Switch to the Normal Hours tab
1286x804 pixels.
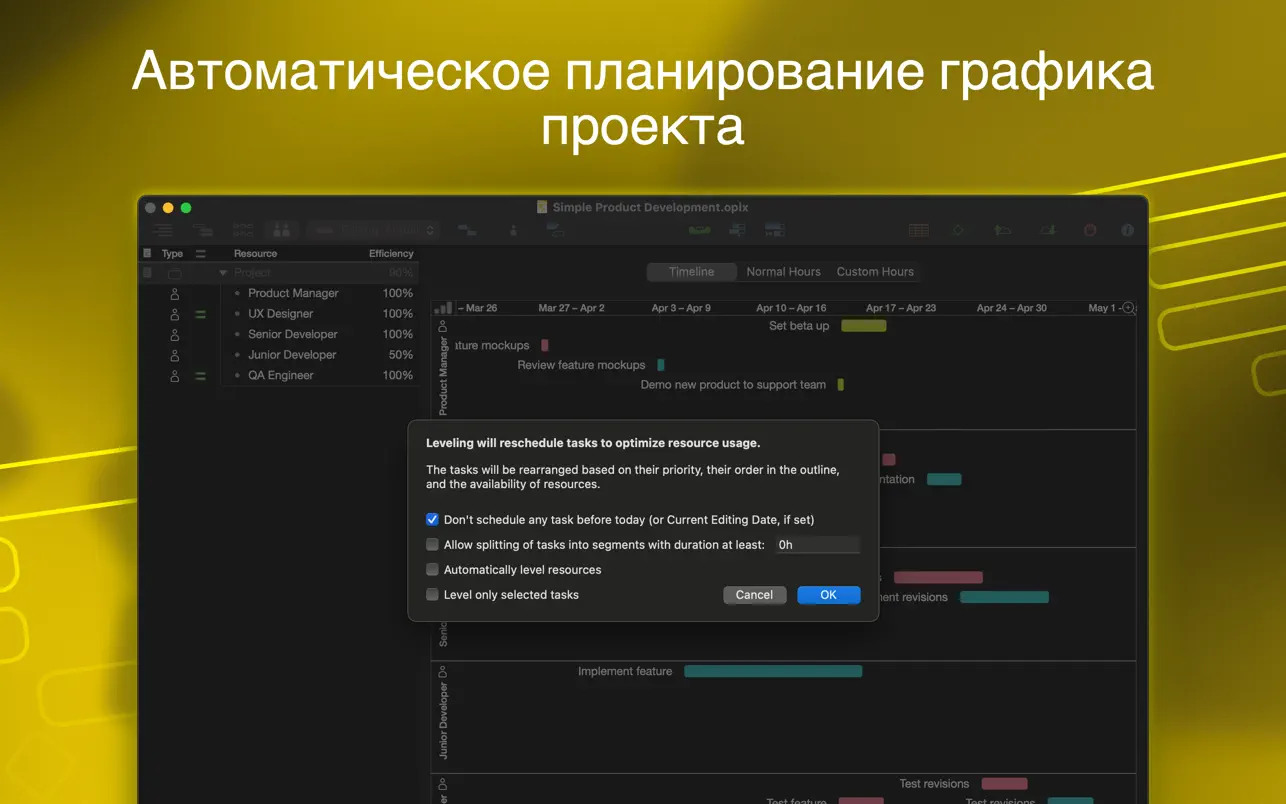[x=783, y=272]
